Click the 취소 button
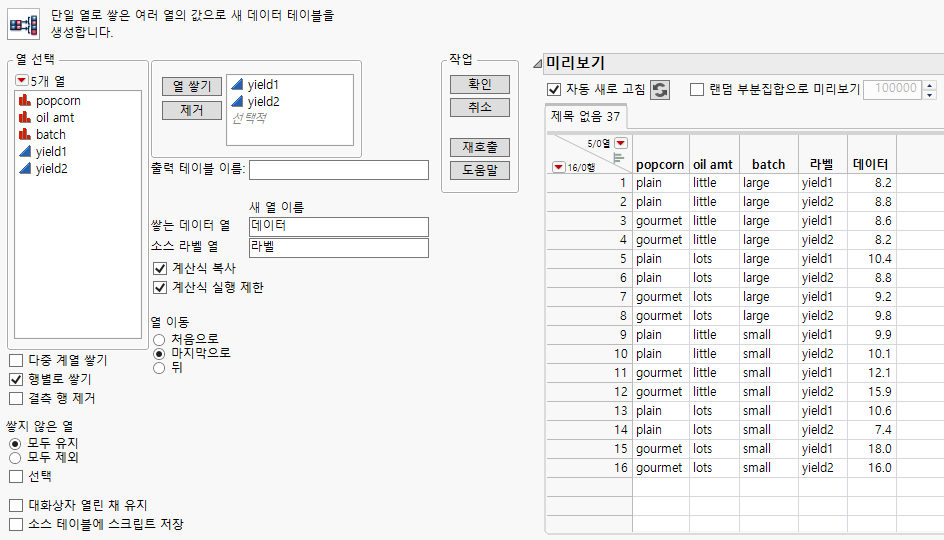This screenshot has height=540, width=944. point(480,108)
